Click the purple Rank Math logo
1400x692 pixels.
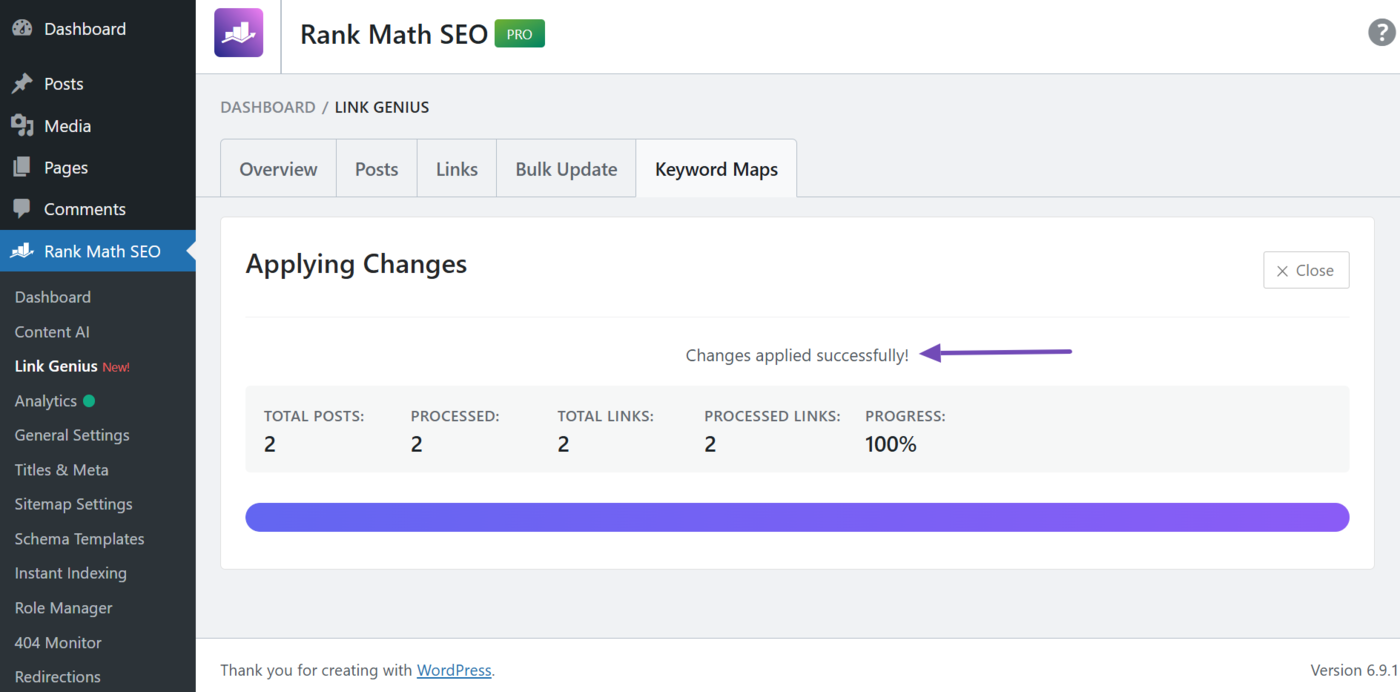[x=239, y=33]
